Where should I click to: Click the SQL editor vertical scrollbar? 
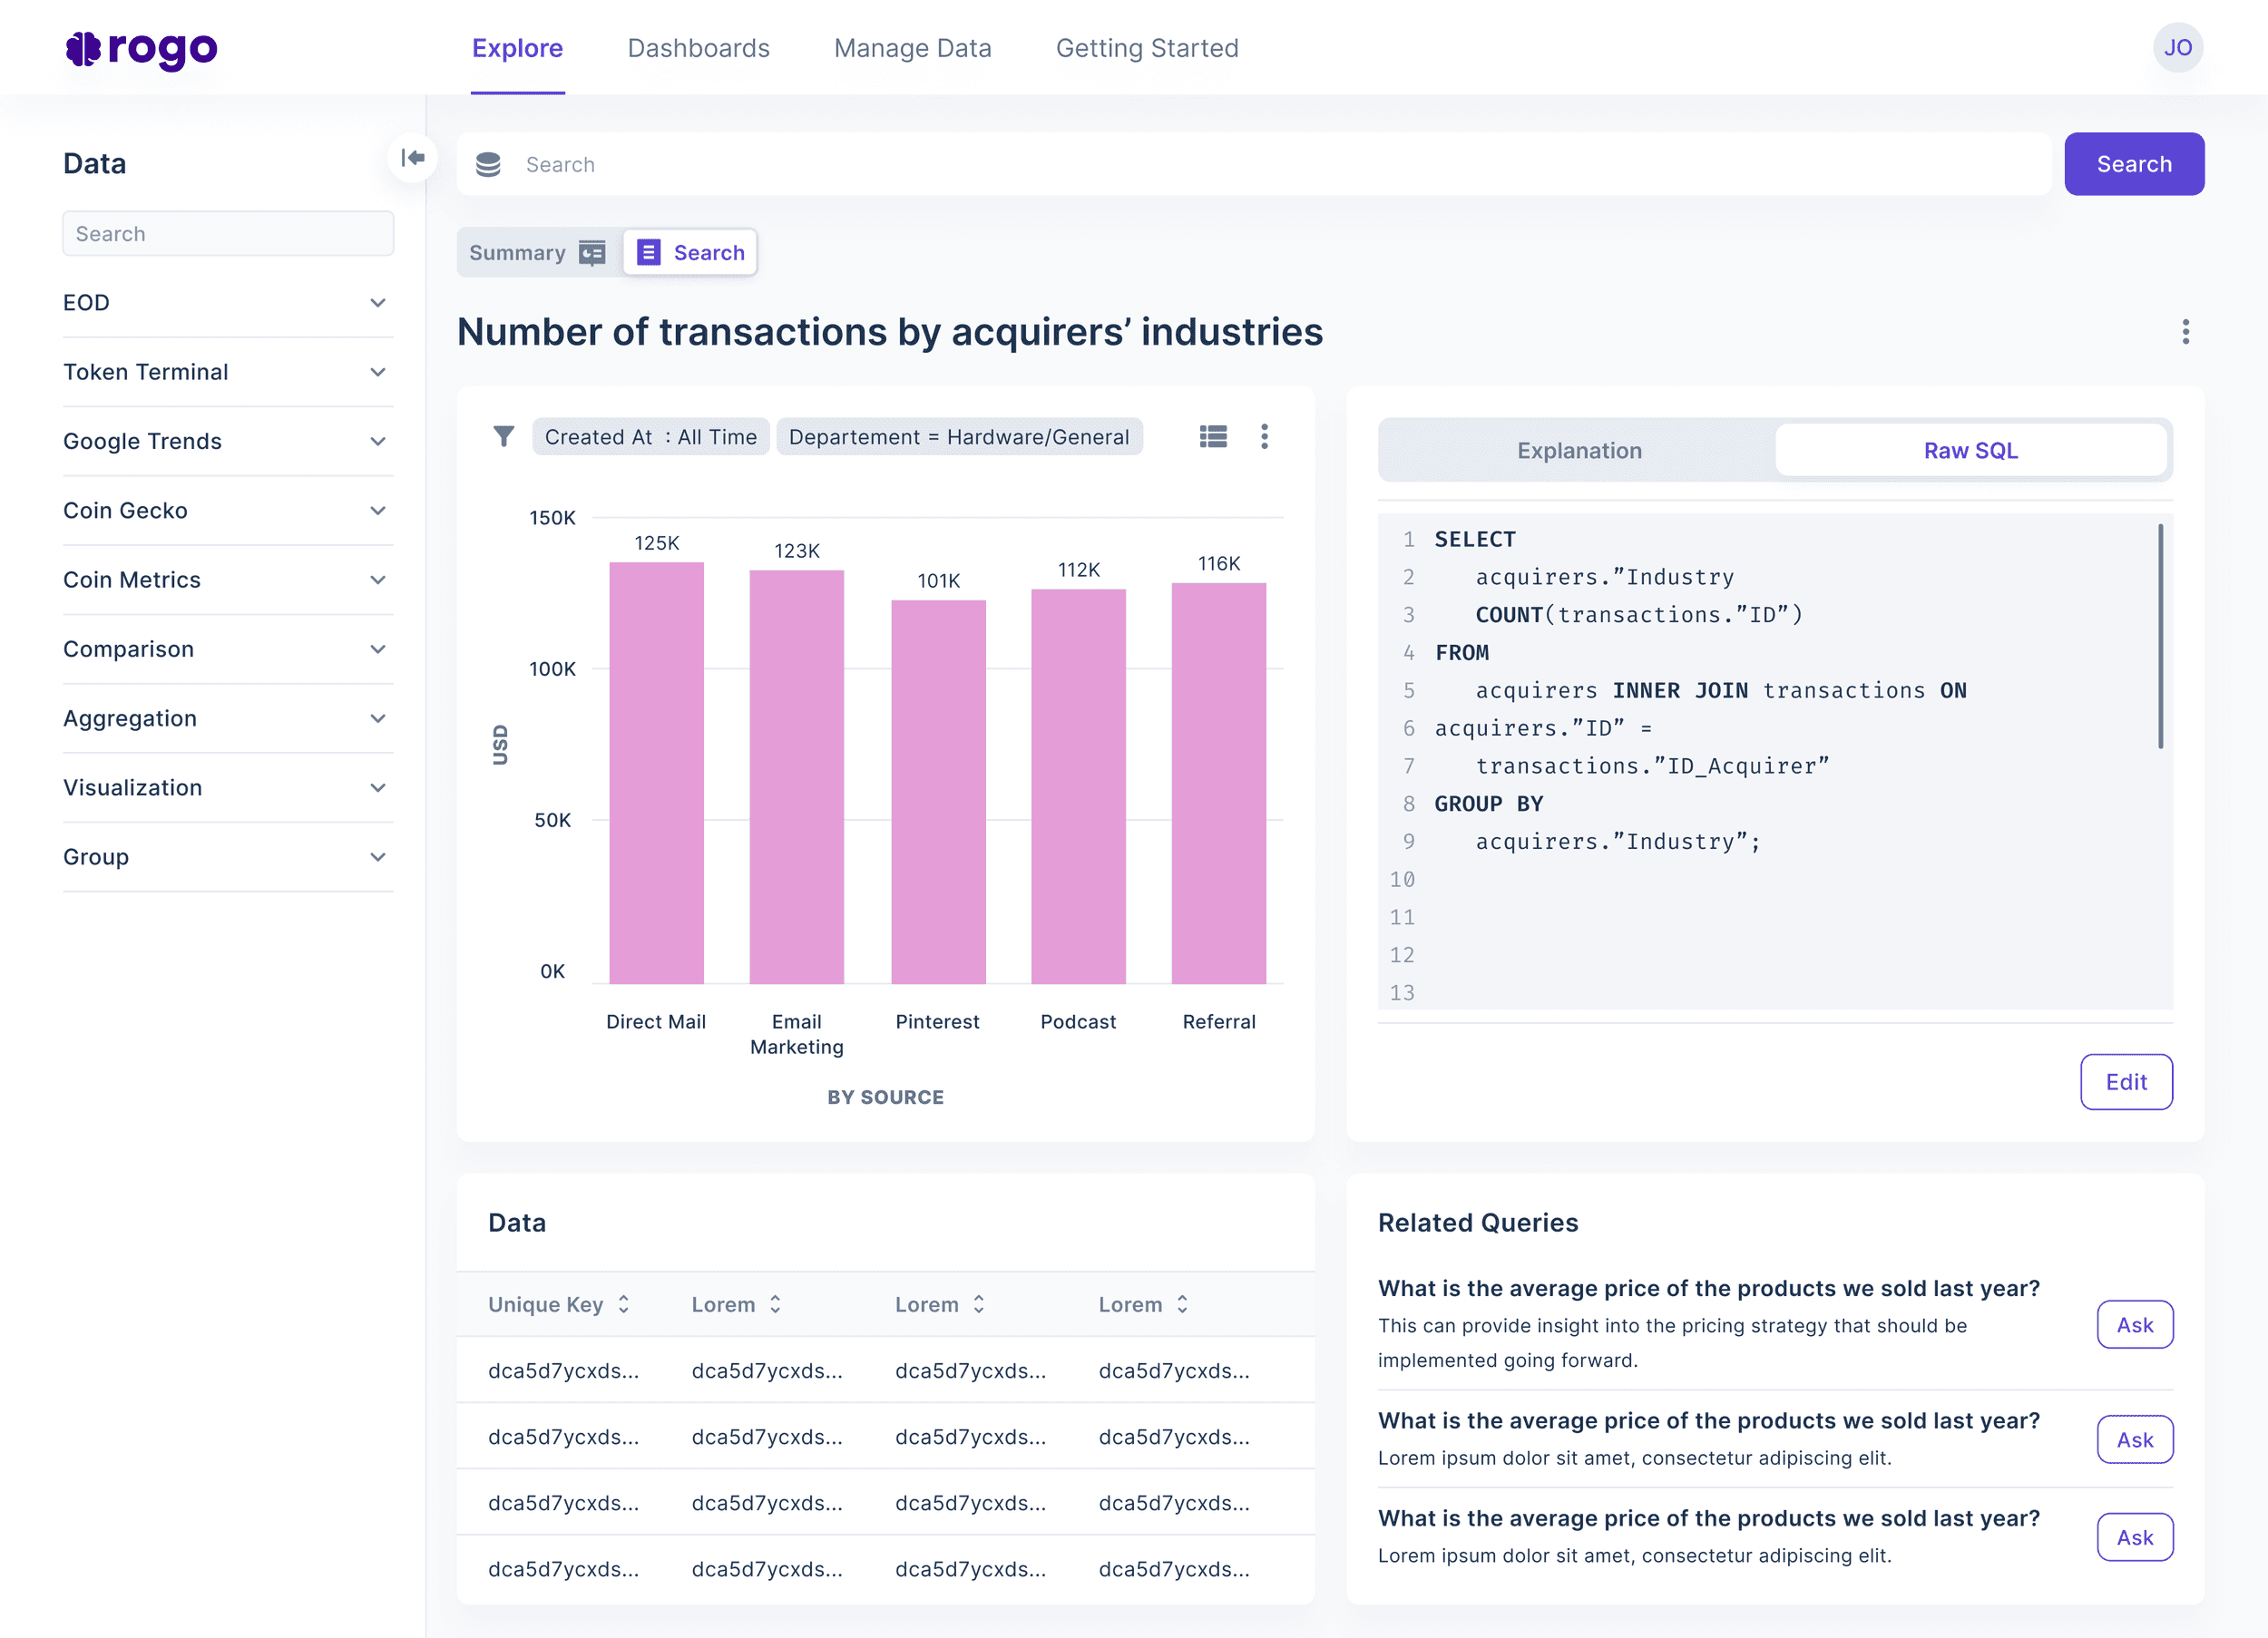2160,636
